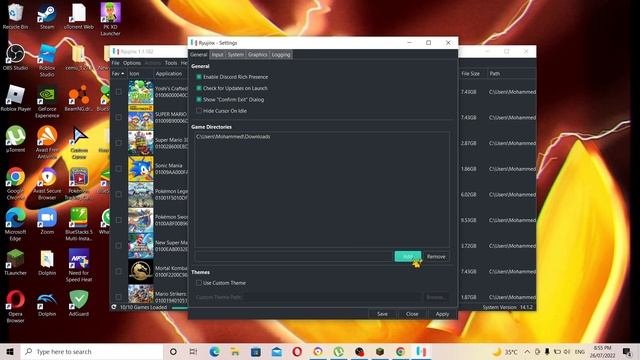Image resolution: width=640 pixels, height=360 pixels.
Task: Show hidden system tray icons chevron
Action: tap(527, 351)
